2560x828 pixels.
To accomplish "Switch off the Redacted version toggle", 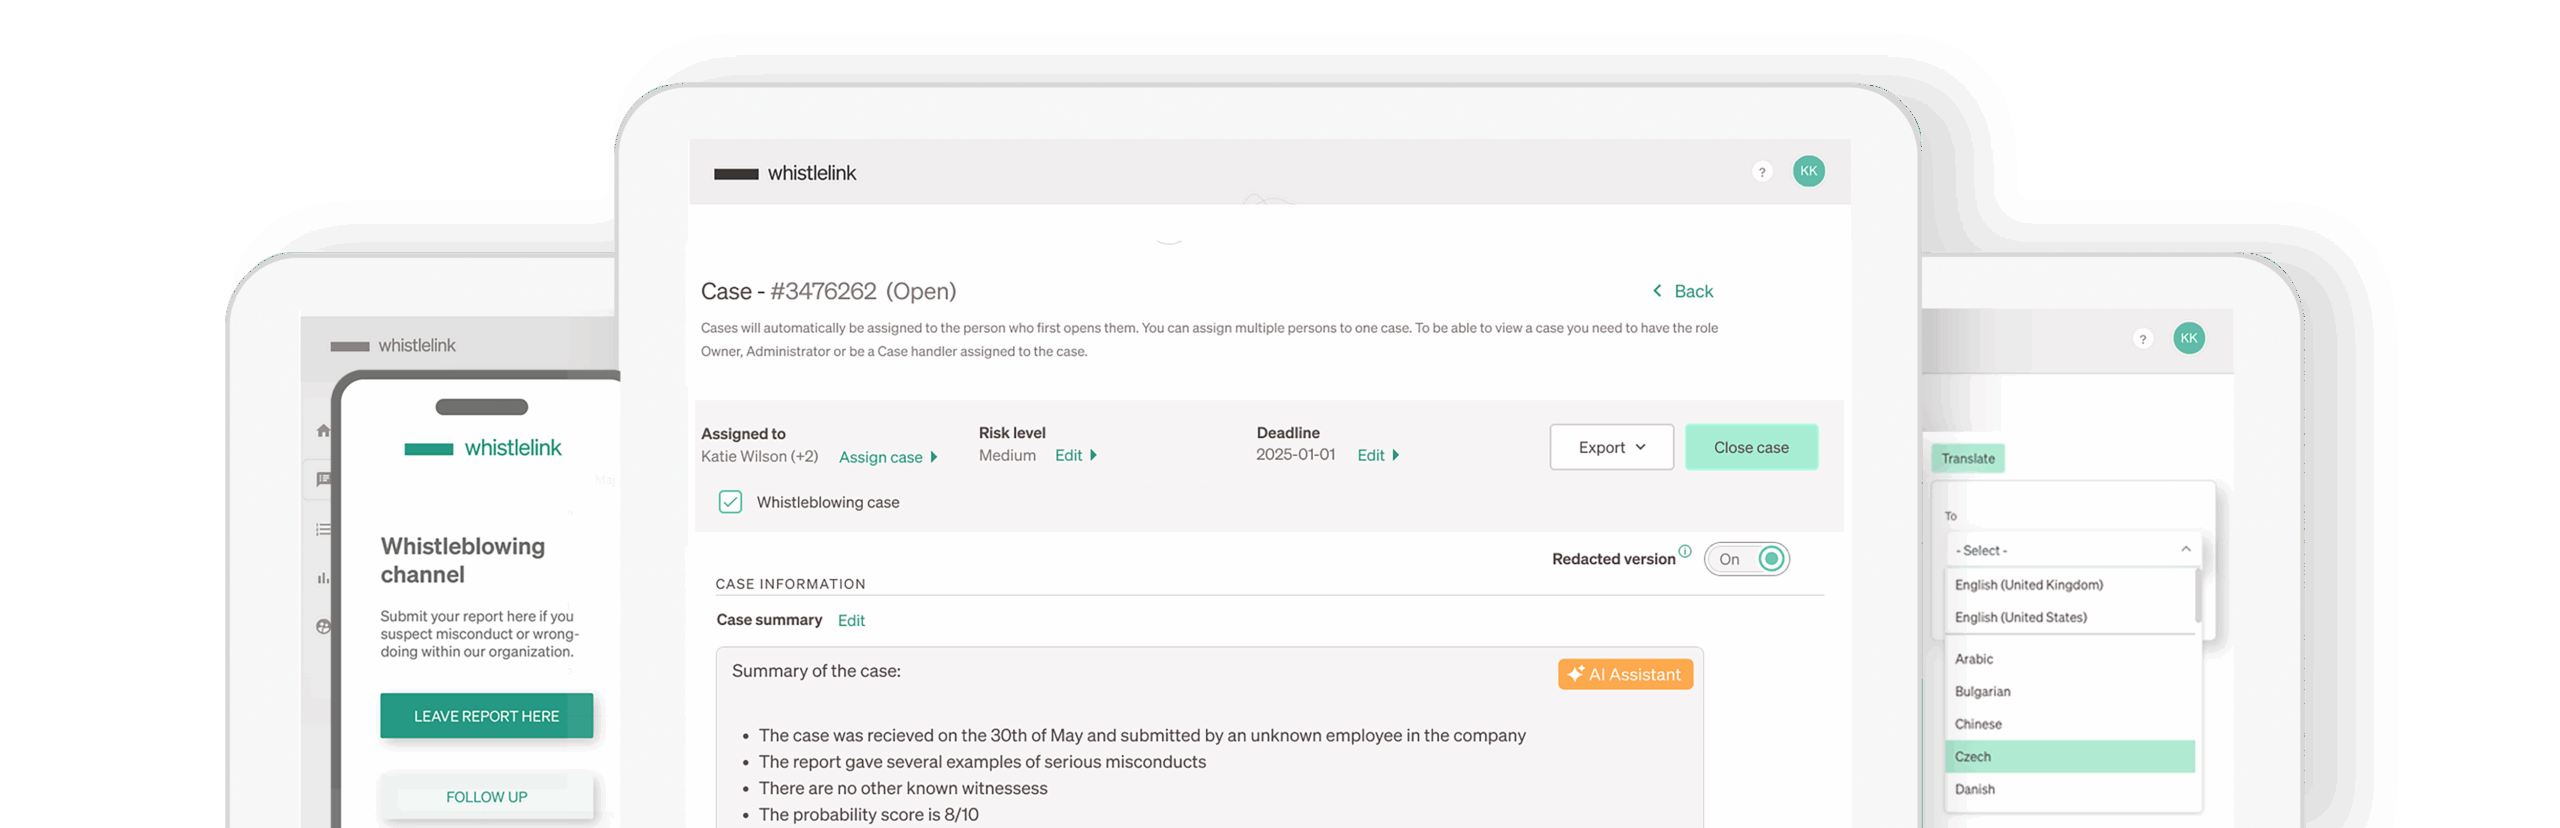I will (x=1745, y=559).
